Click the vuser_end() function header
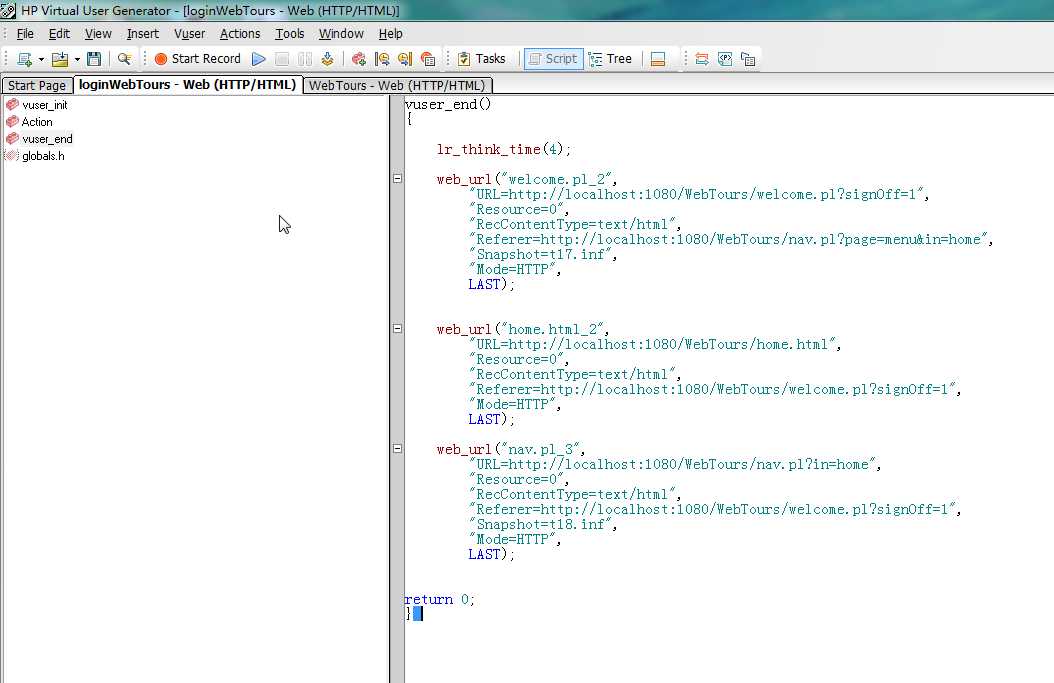 tap(448, 104)
